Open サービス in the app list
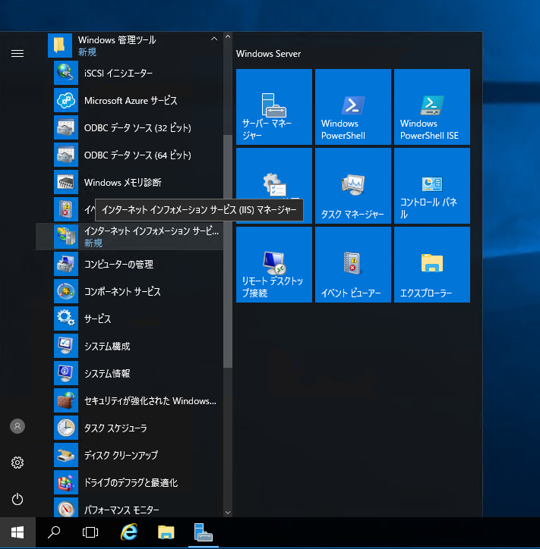The width and height of the screenshot is (540, 549). pos(129,319)
